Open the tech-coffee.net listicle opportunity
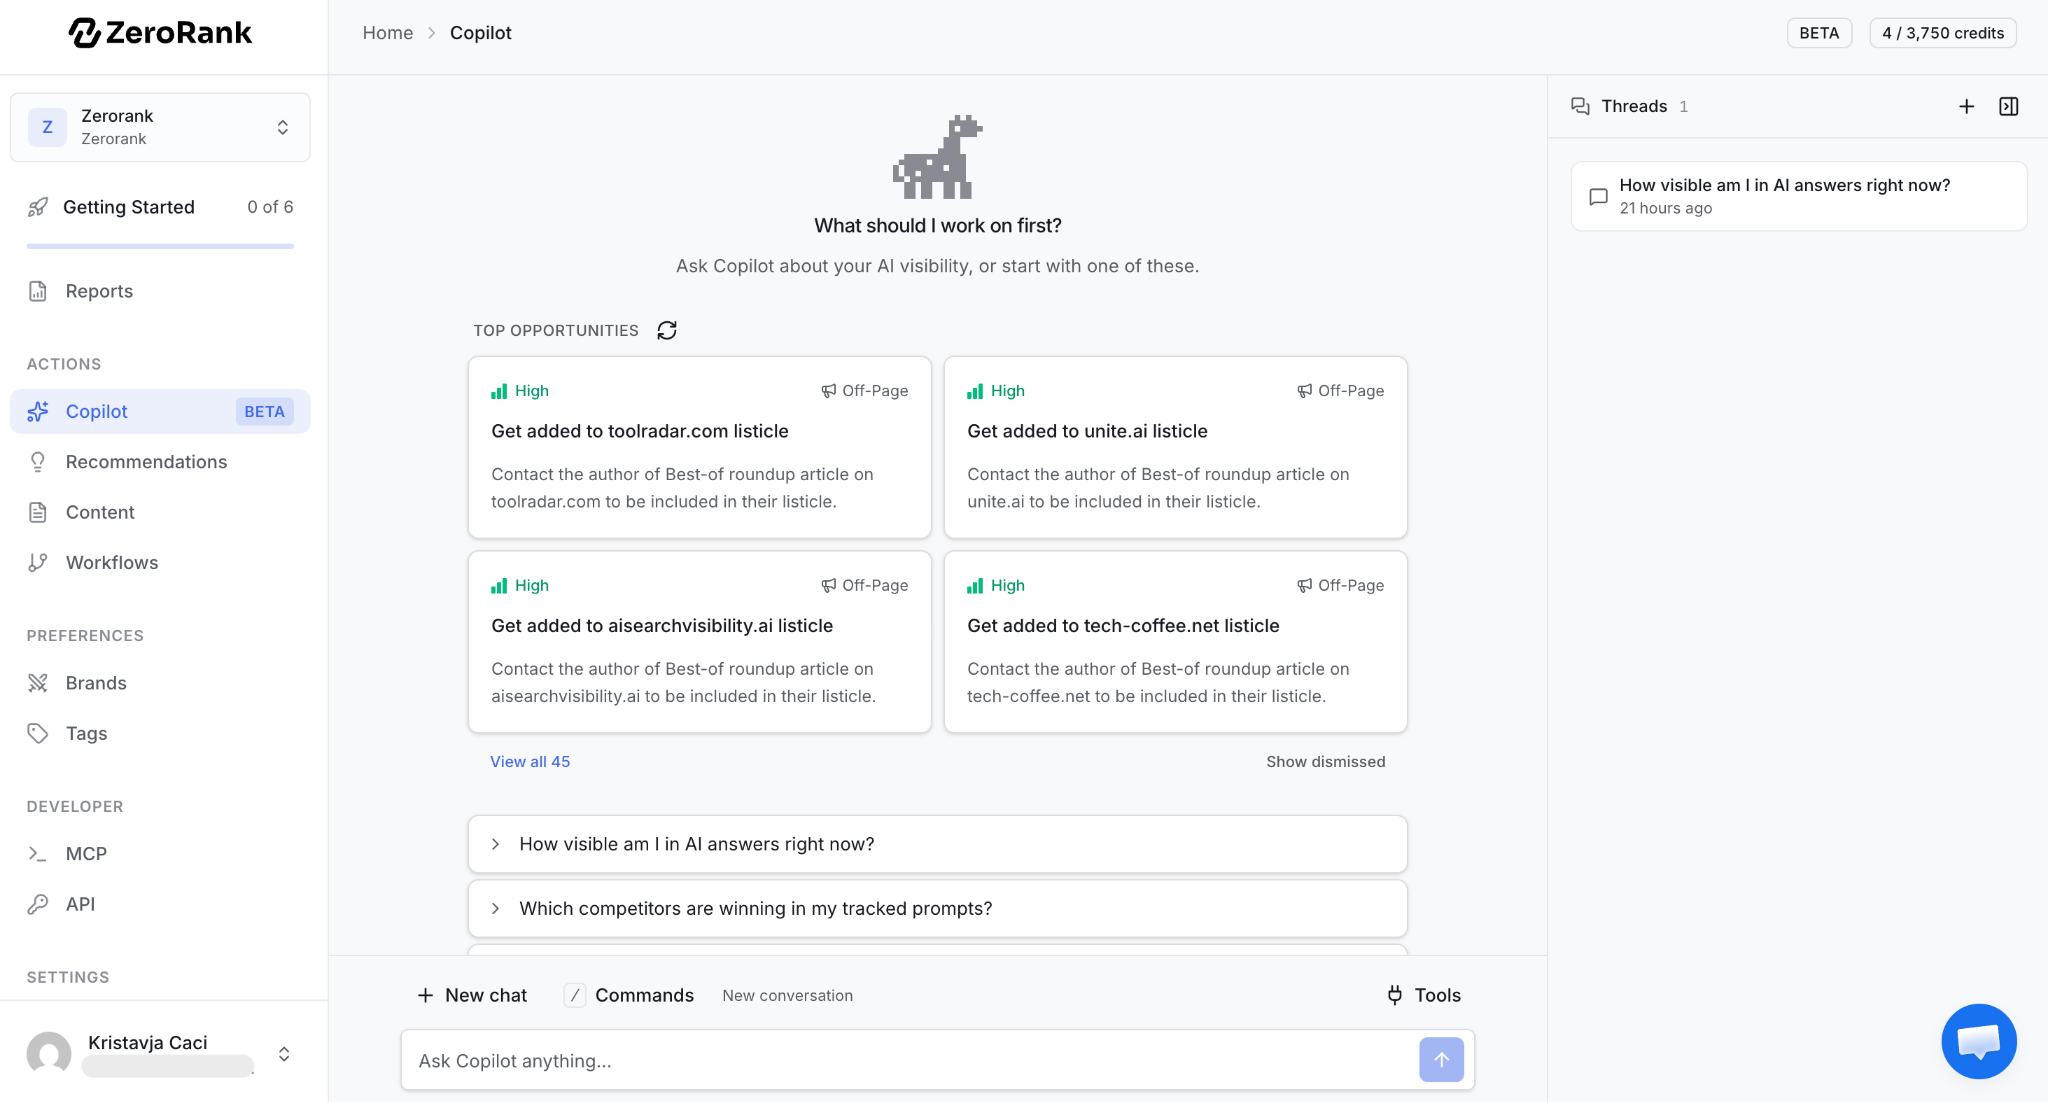 1175,642
